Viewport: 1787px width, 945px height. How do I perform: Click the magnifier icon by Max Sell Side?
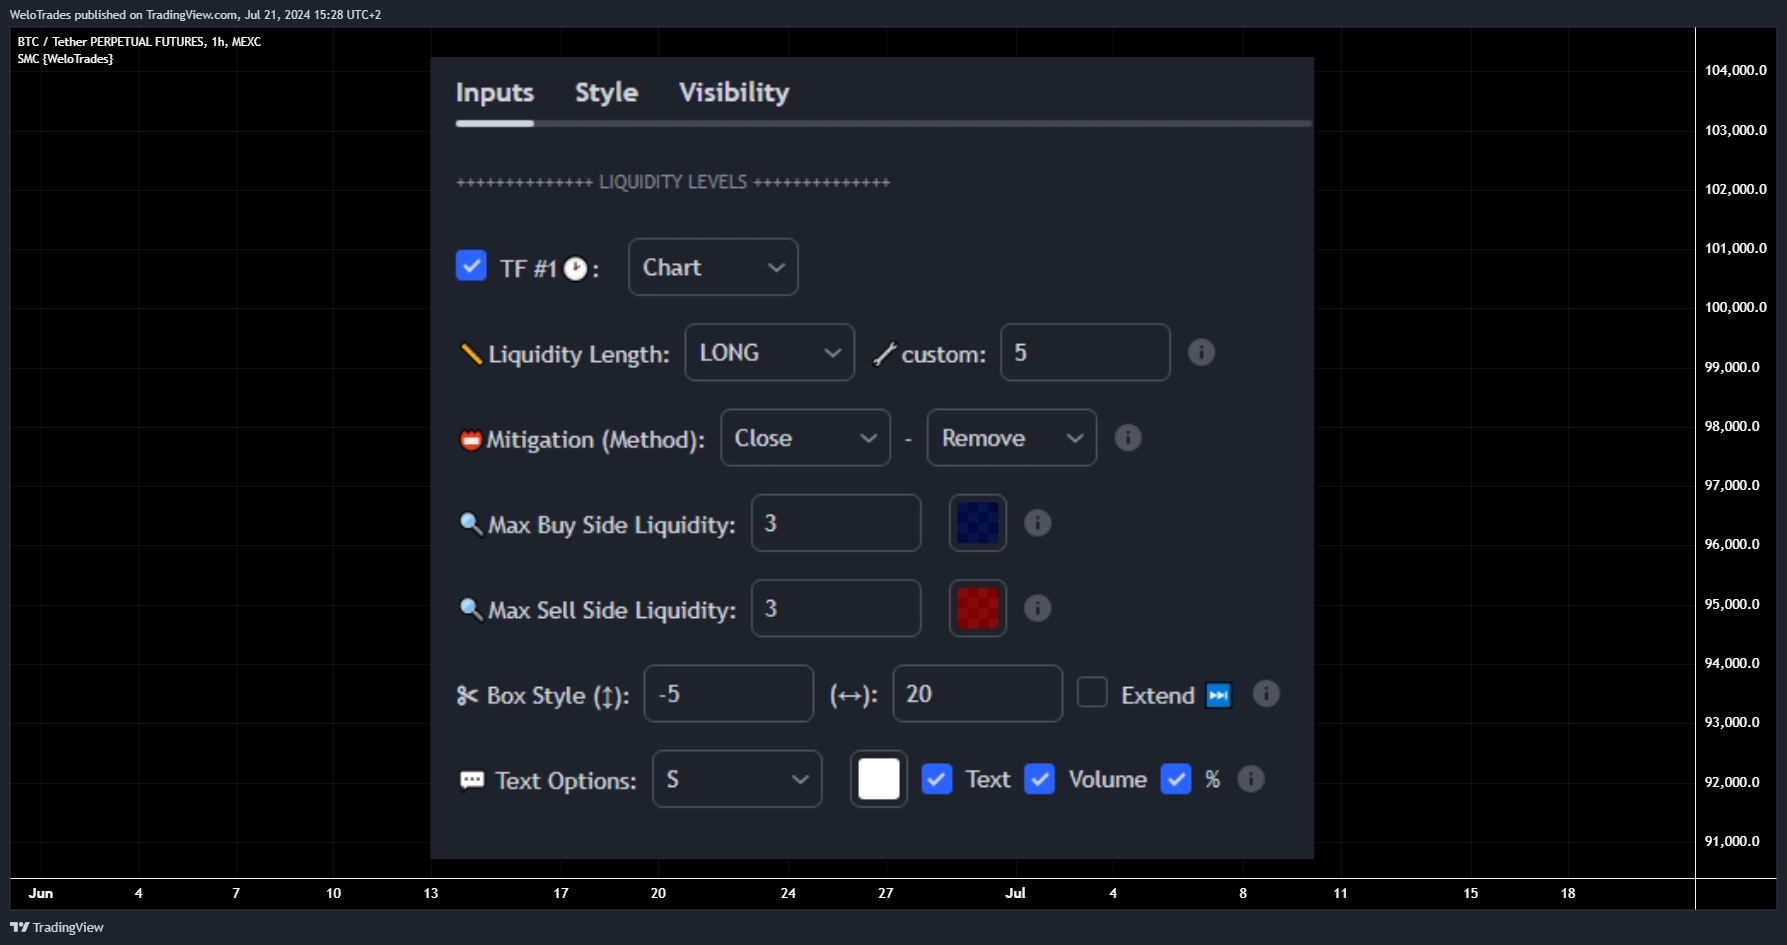[471, 609]
